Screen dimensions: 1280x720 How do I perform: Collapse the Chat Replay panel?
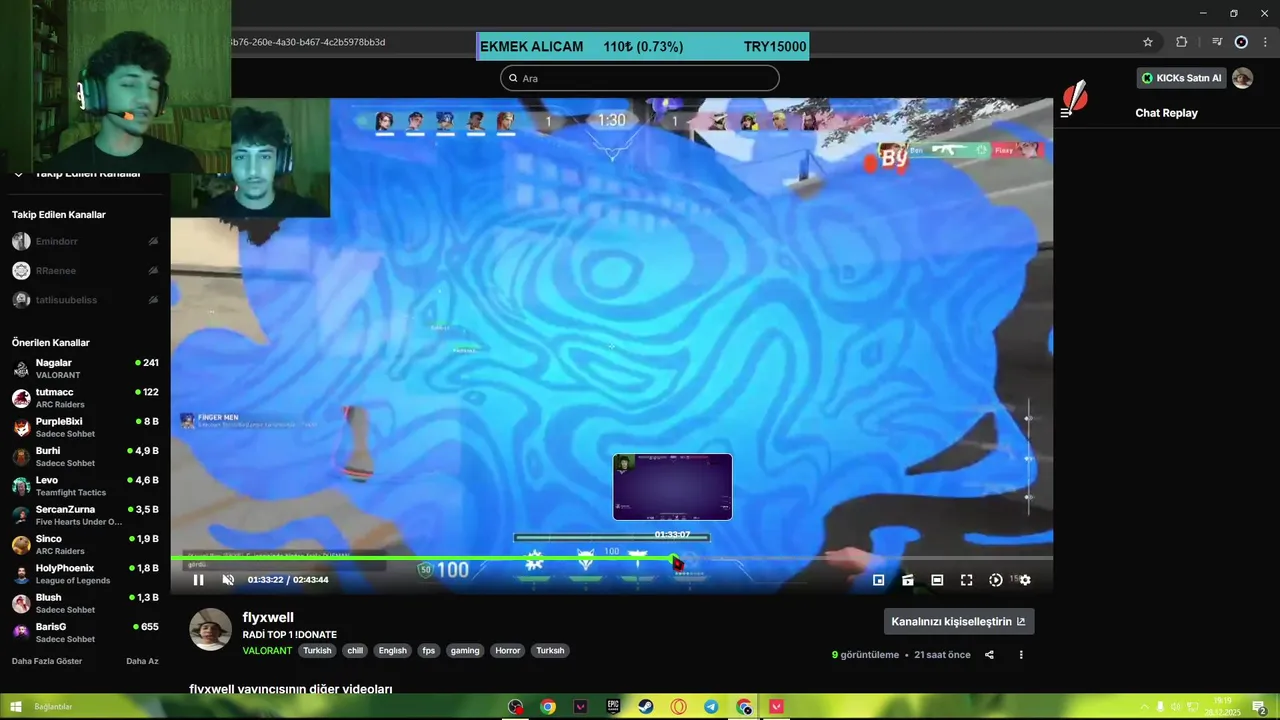(1066, 113)
